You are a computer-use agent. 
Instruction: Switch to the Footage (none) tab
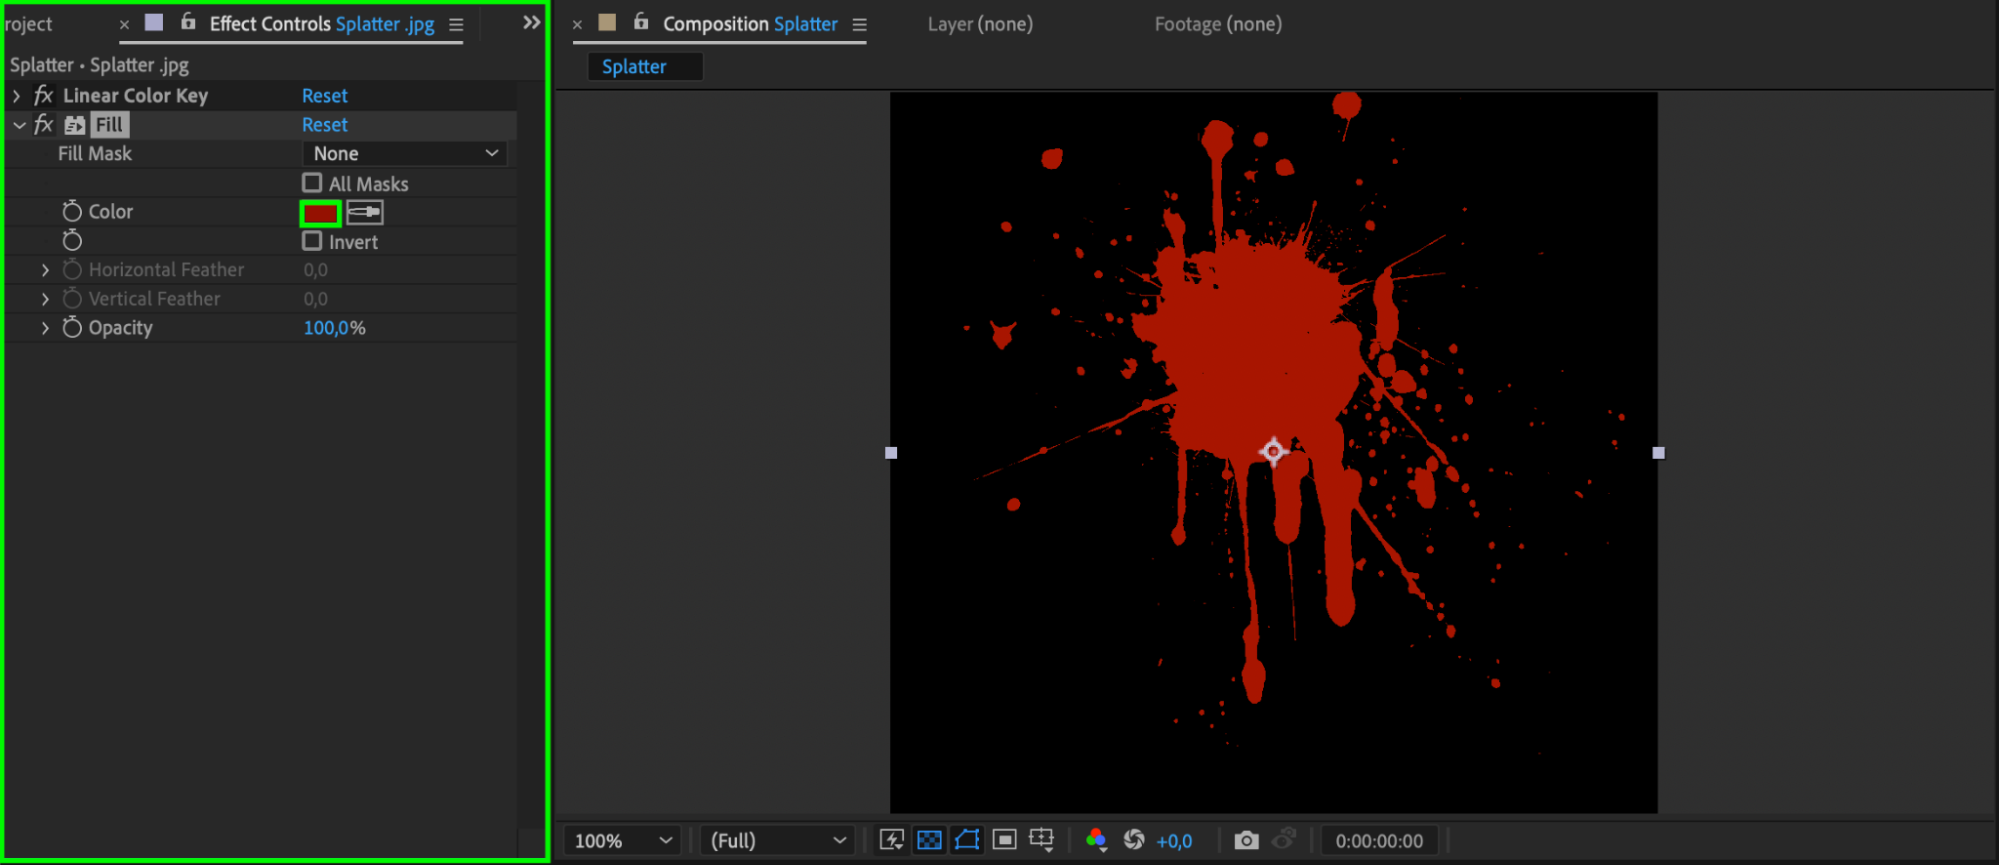click(1217, 24)
